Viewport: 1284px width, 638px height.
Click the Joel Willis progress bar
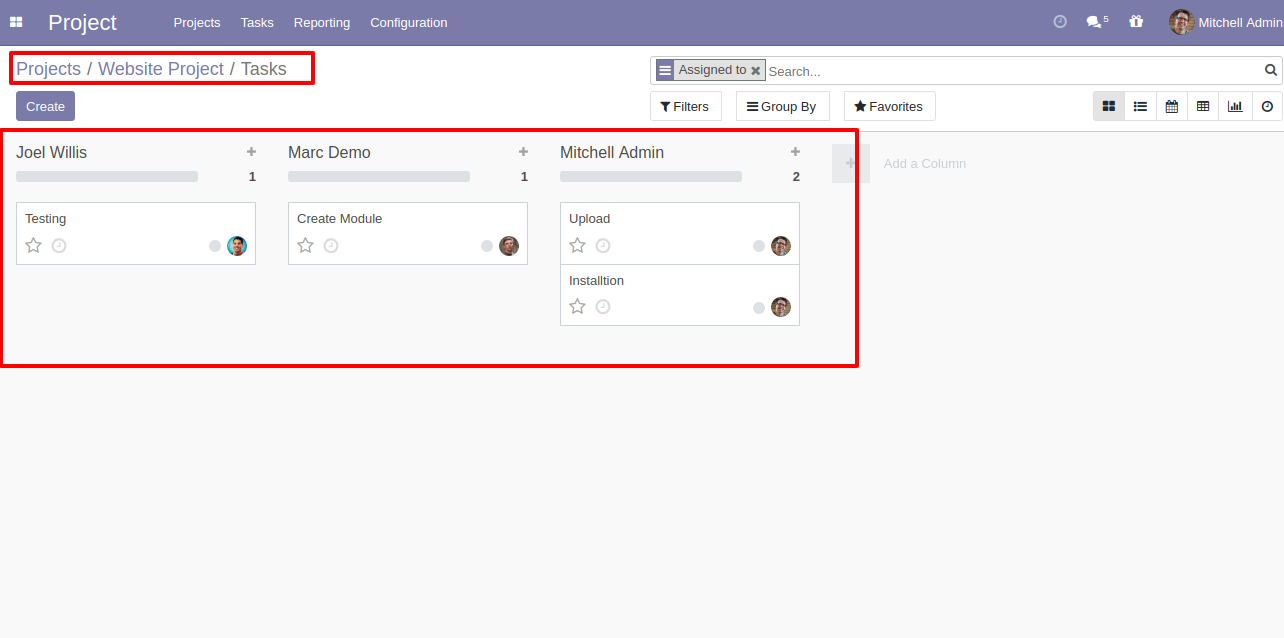pyautogui.click(x=107, y=176)
